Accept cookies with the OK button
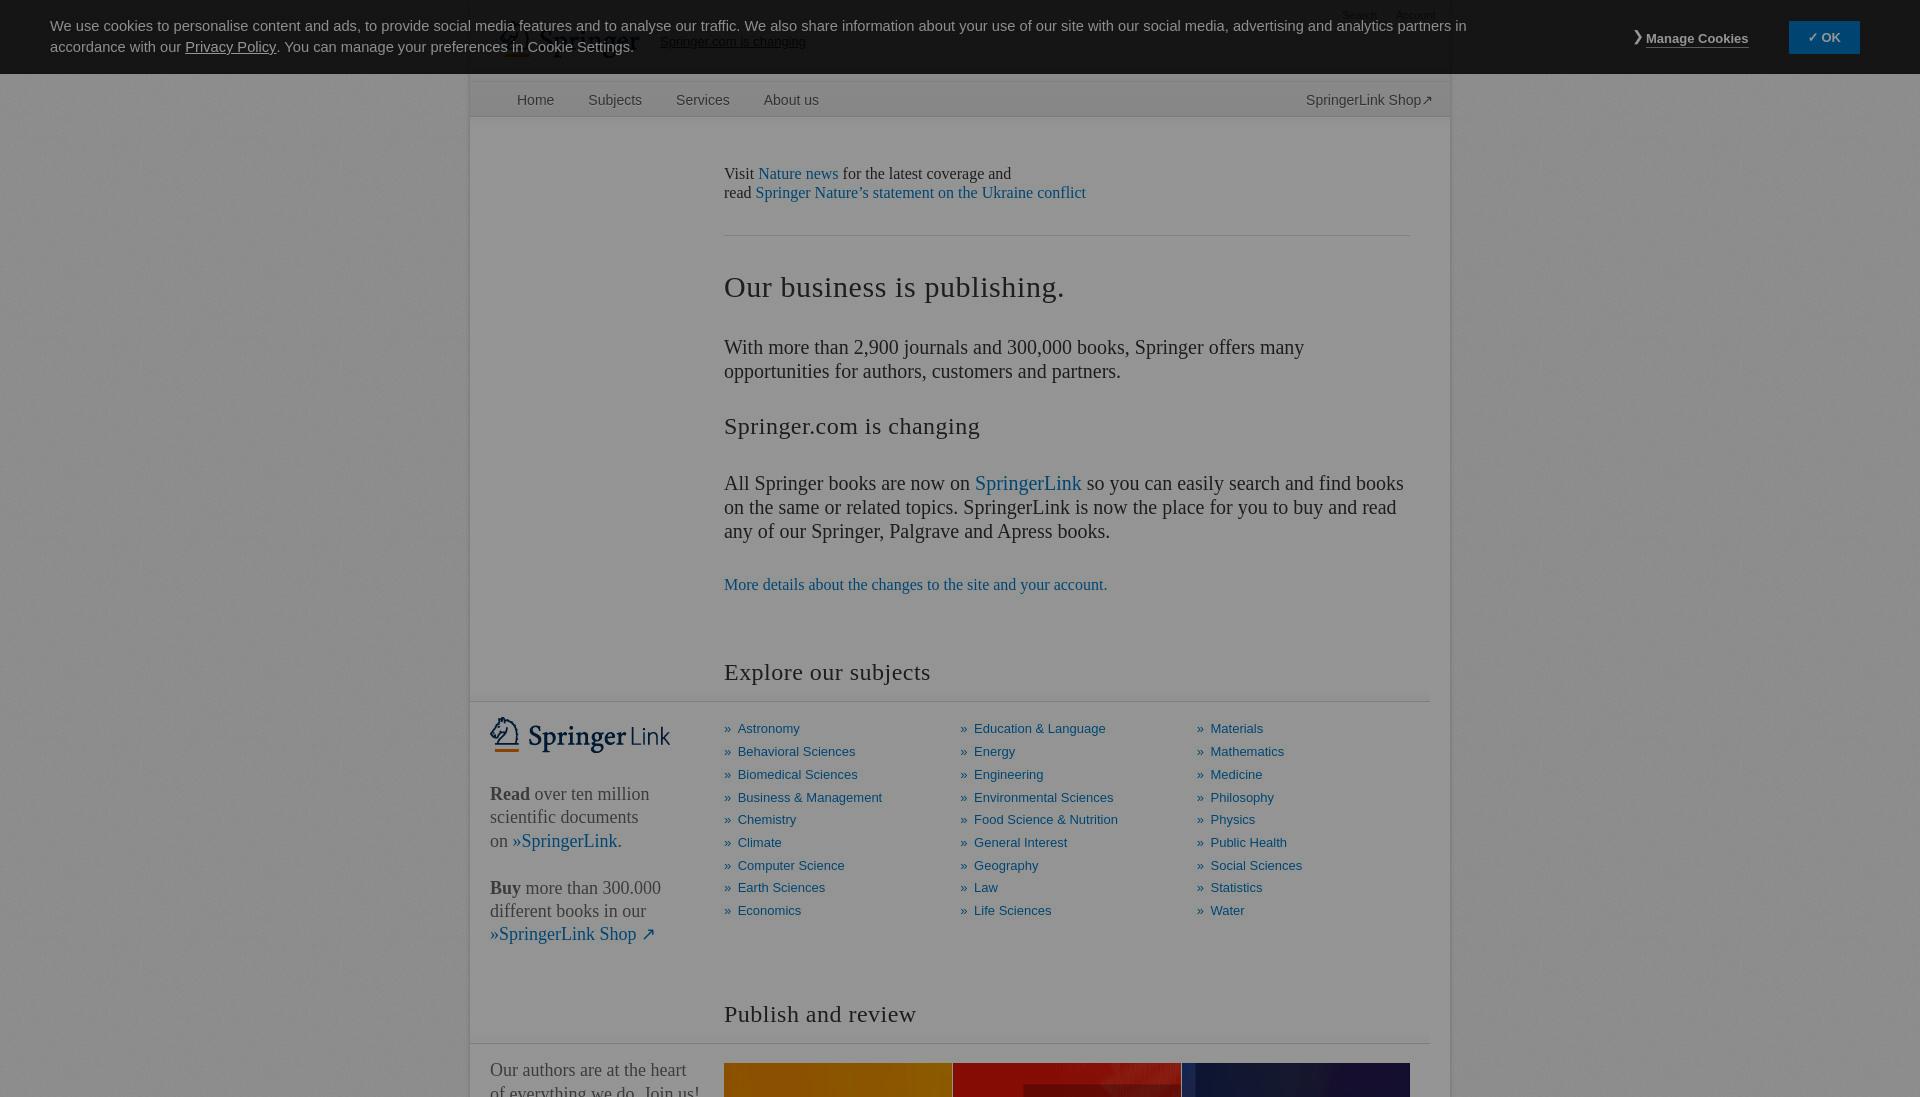This screenshot has width=1920, height=1097. [1824, 38]
